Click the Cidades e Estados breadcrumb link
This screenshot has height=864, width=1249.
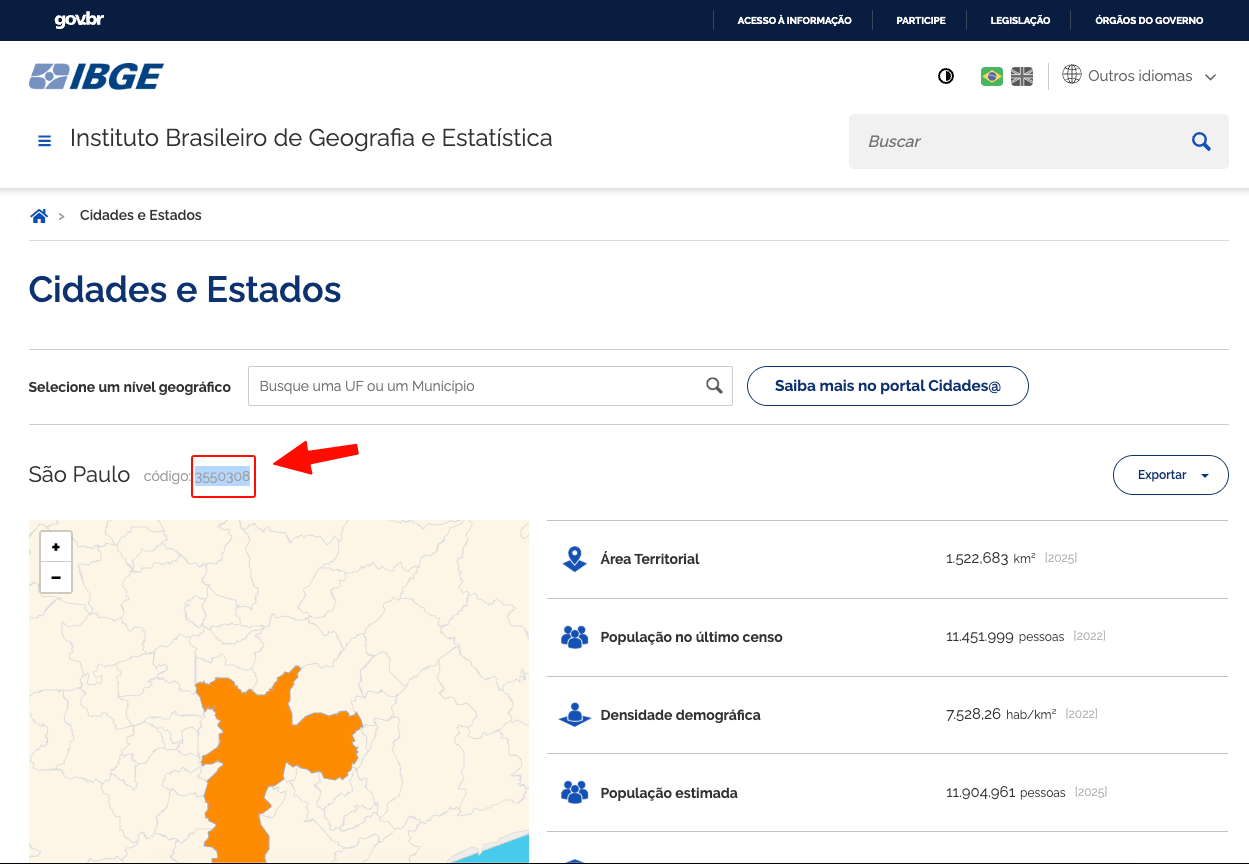141,216
